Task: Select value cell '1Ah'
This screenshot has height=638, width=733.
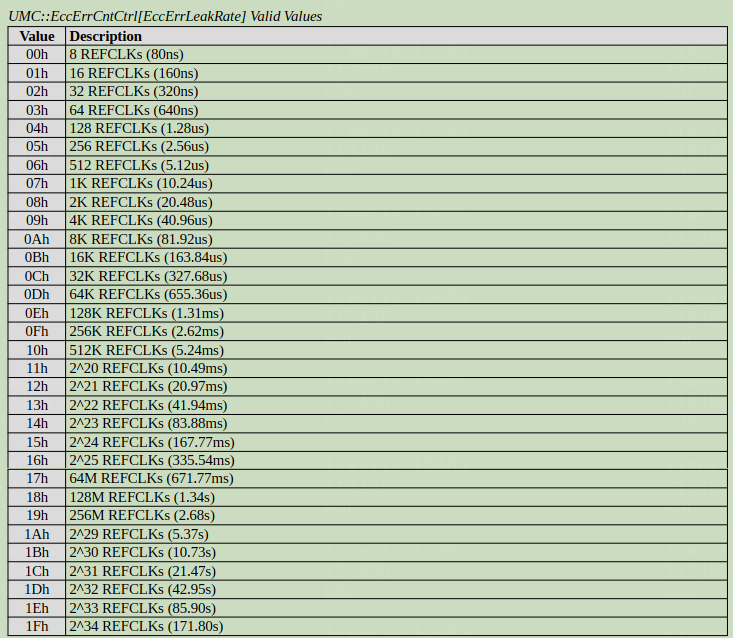Action: click(x=37, y=534)
